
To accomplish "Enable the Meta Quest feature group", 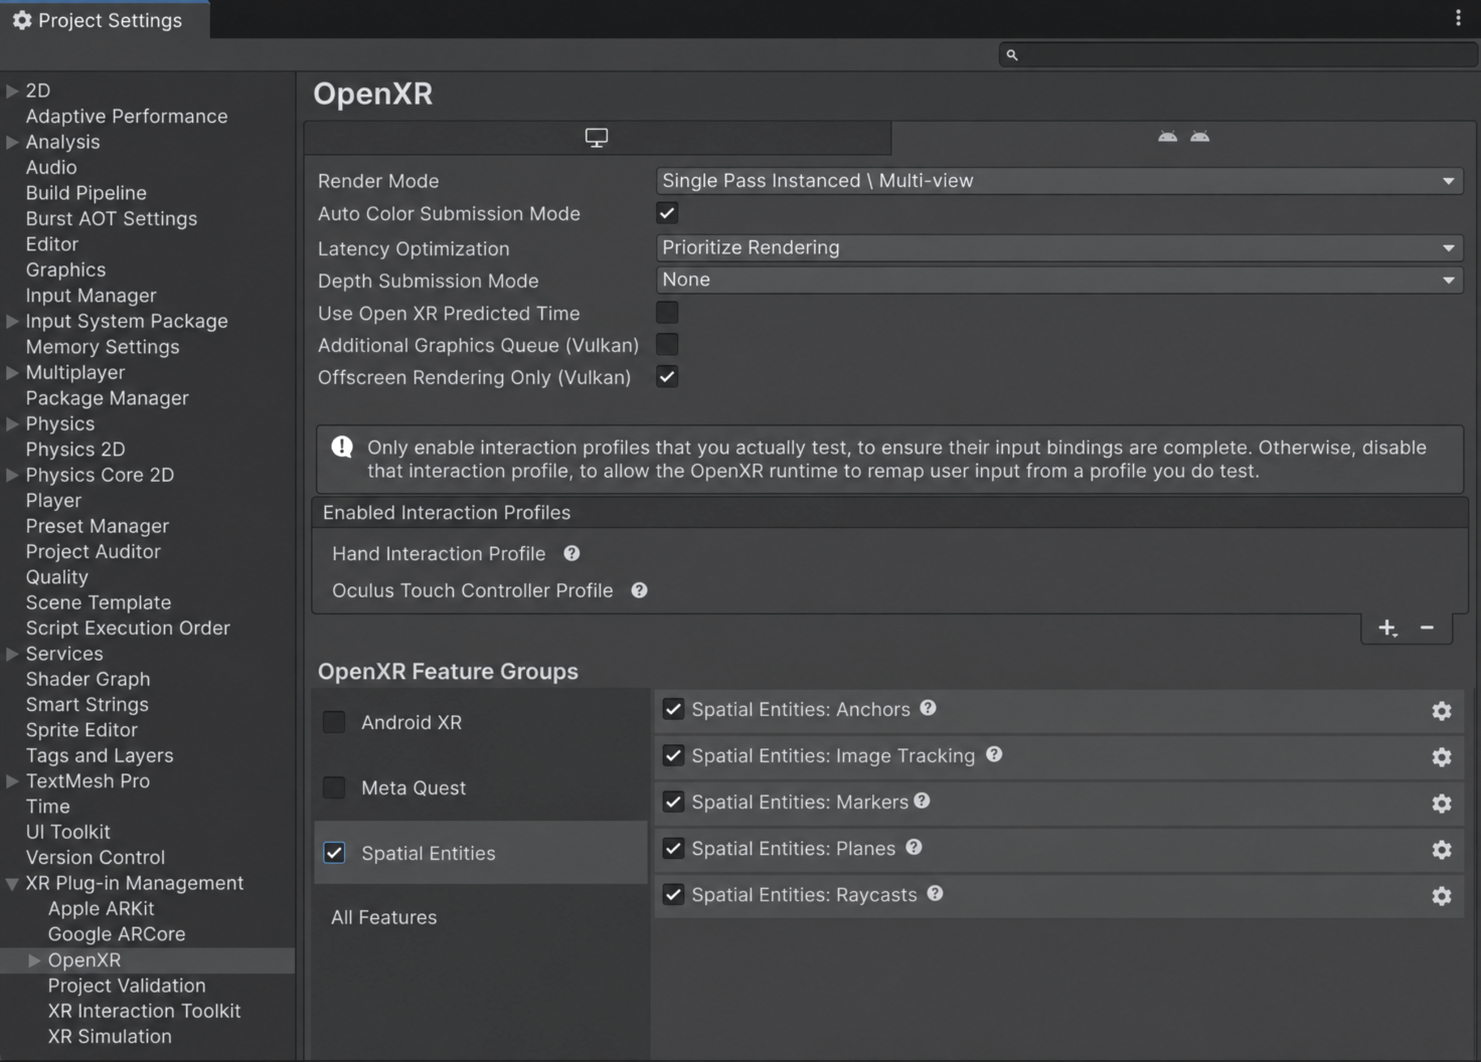I will 334,788.
